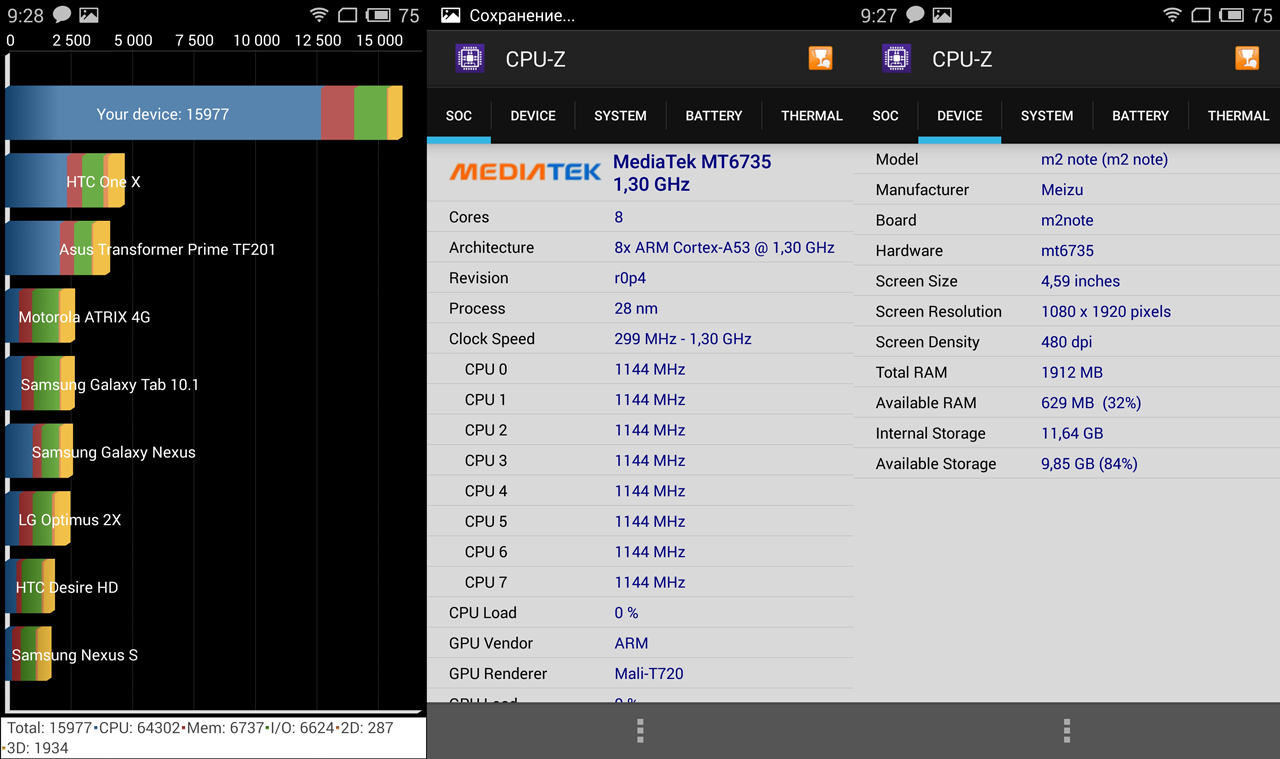Tap Available Storage '9,85 GB (84%)'
This screenshot has width=1280, height=759.
coord(1089,464)
